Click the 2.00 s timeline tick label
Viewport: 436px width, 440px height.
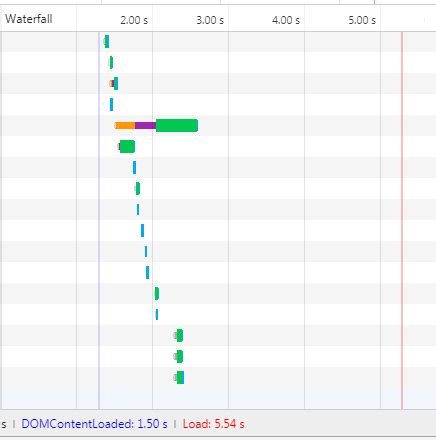pos(134,20)
